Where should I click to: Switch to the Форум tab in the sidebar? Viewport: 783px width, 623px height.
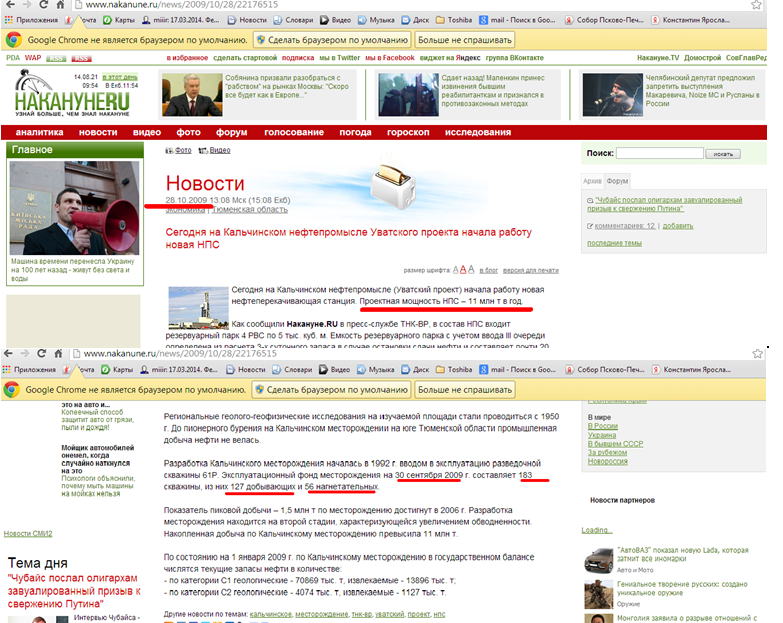click(617, 181)
